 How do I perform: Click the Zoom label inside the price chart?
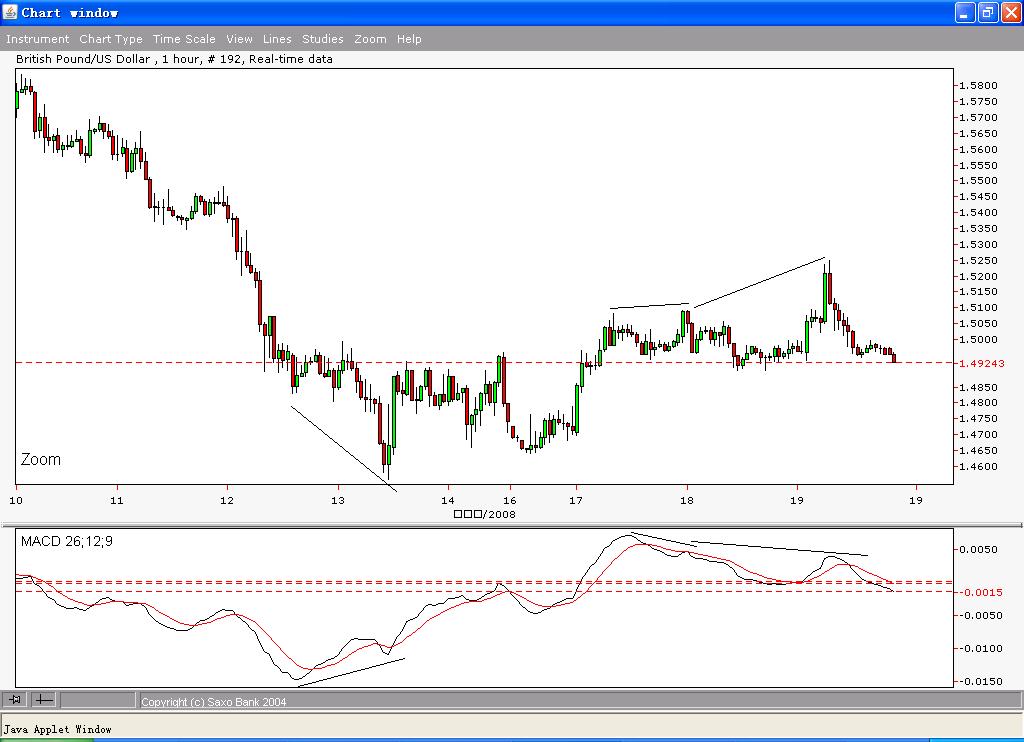(40, 459)
